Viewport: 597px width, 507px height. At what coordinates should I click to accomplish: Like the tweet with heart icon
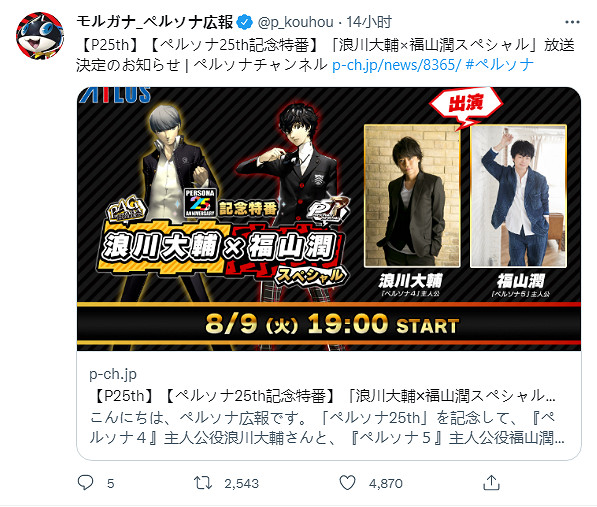[347, 483]
